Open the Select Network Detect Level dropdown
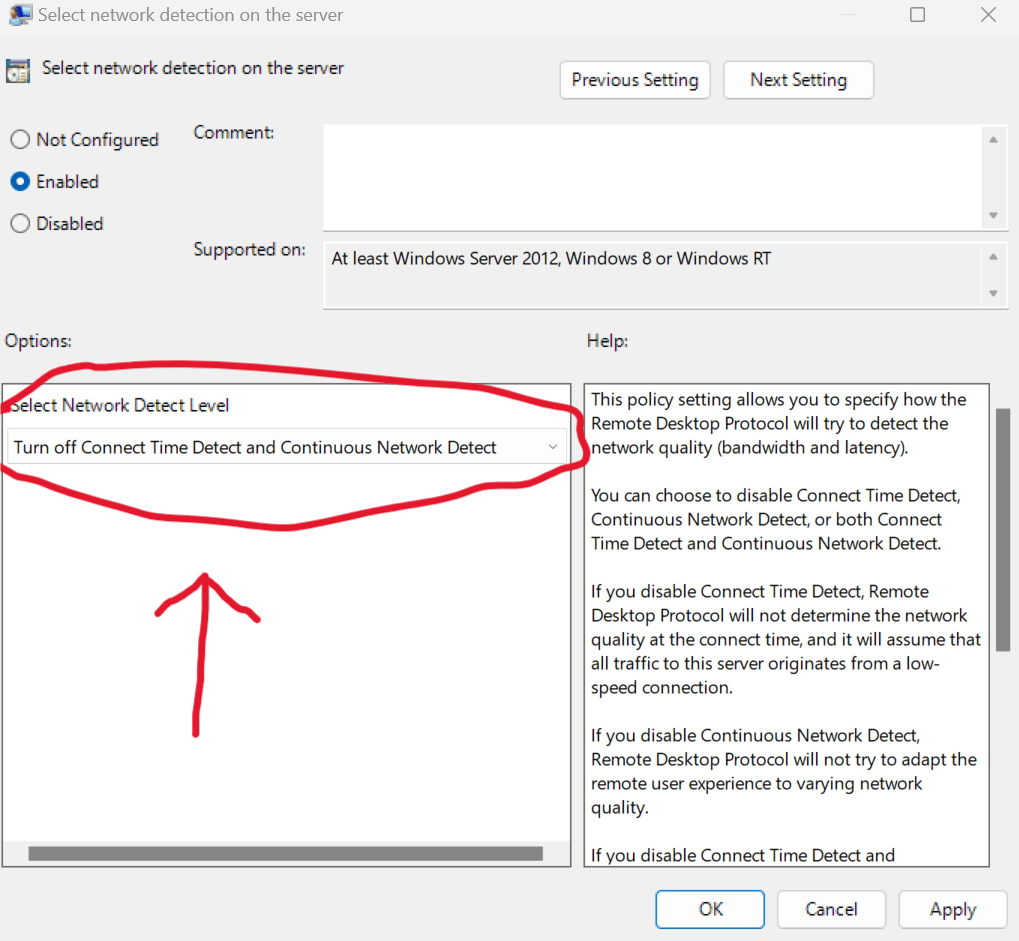1019x941 pixels. tap(286, 447)
